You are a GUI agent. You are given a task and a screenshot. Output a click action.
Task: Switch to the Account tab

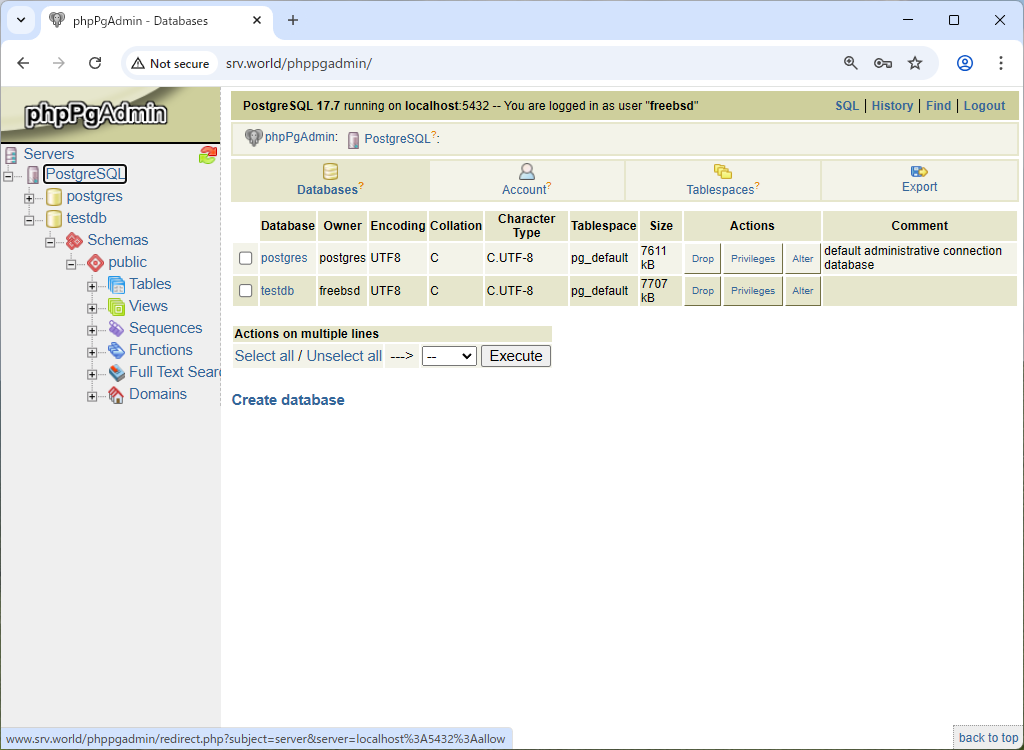pos(527,181)
